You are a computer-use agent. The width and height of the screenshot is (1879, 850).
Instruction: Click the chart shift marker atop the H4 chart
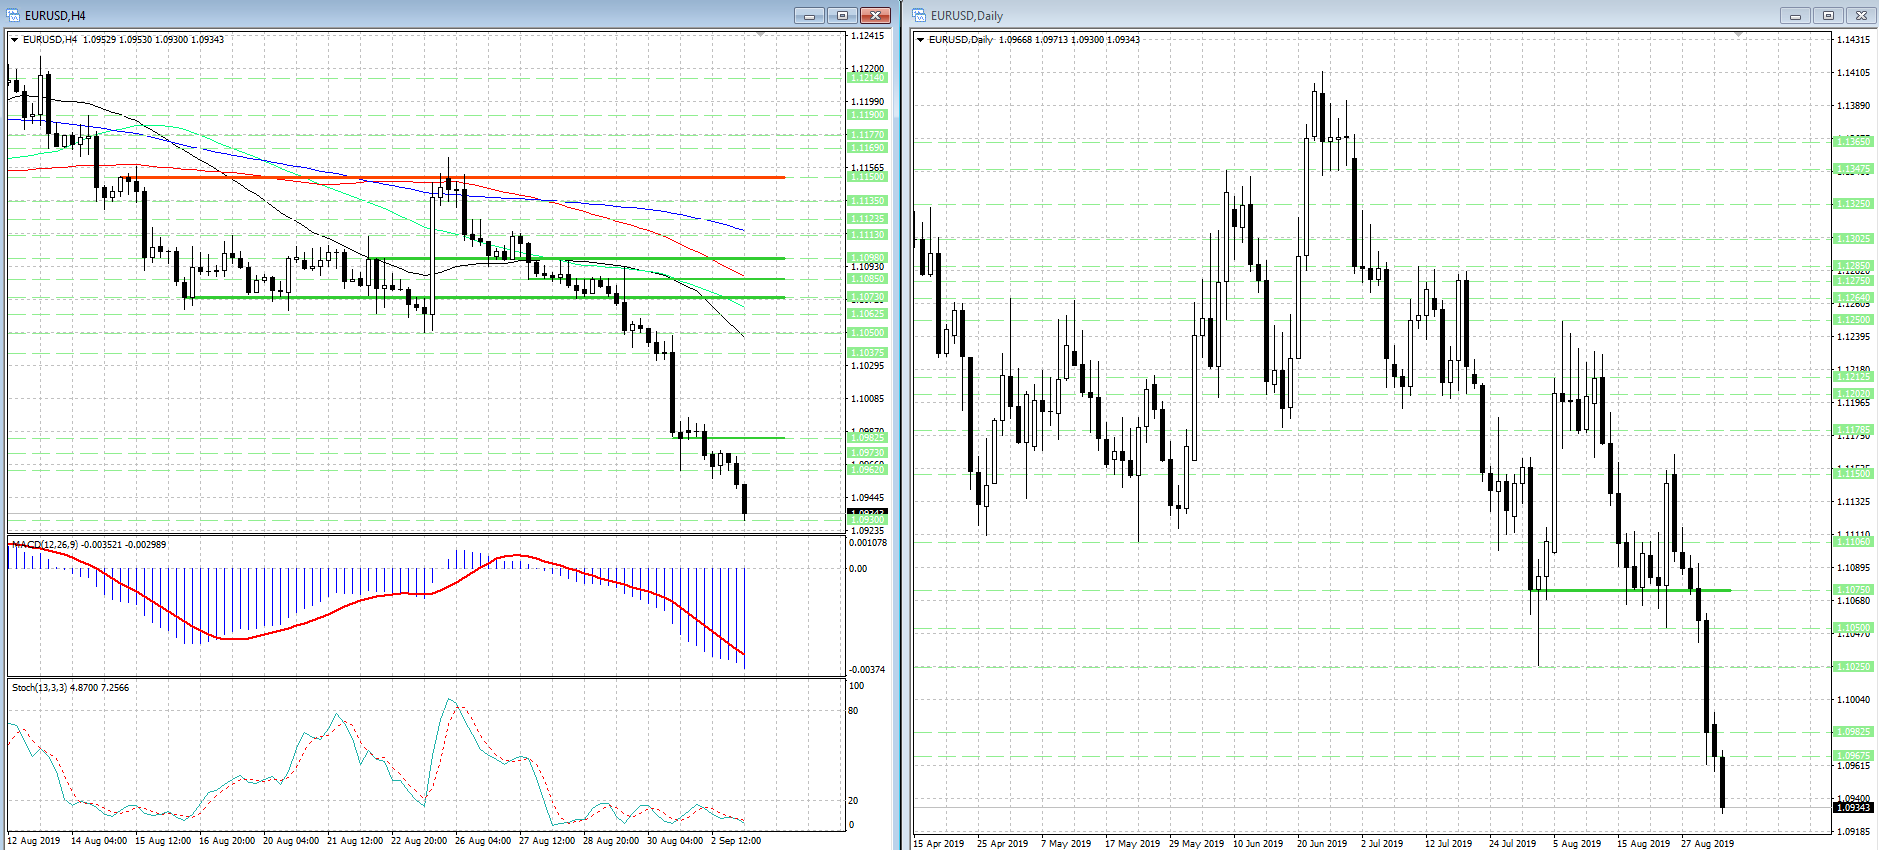[x=760, y=35]
